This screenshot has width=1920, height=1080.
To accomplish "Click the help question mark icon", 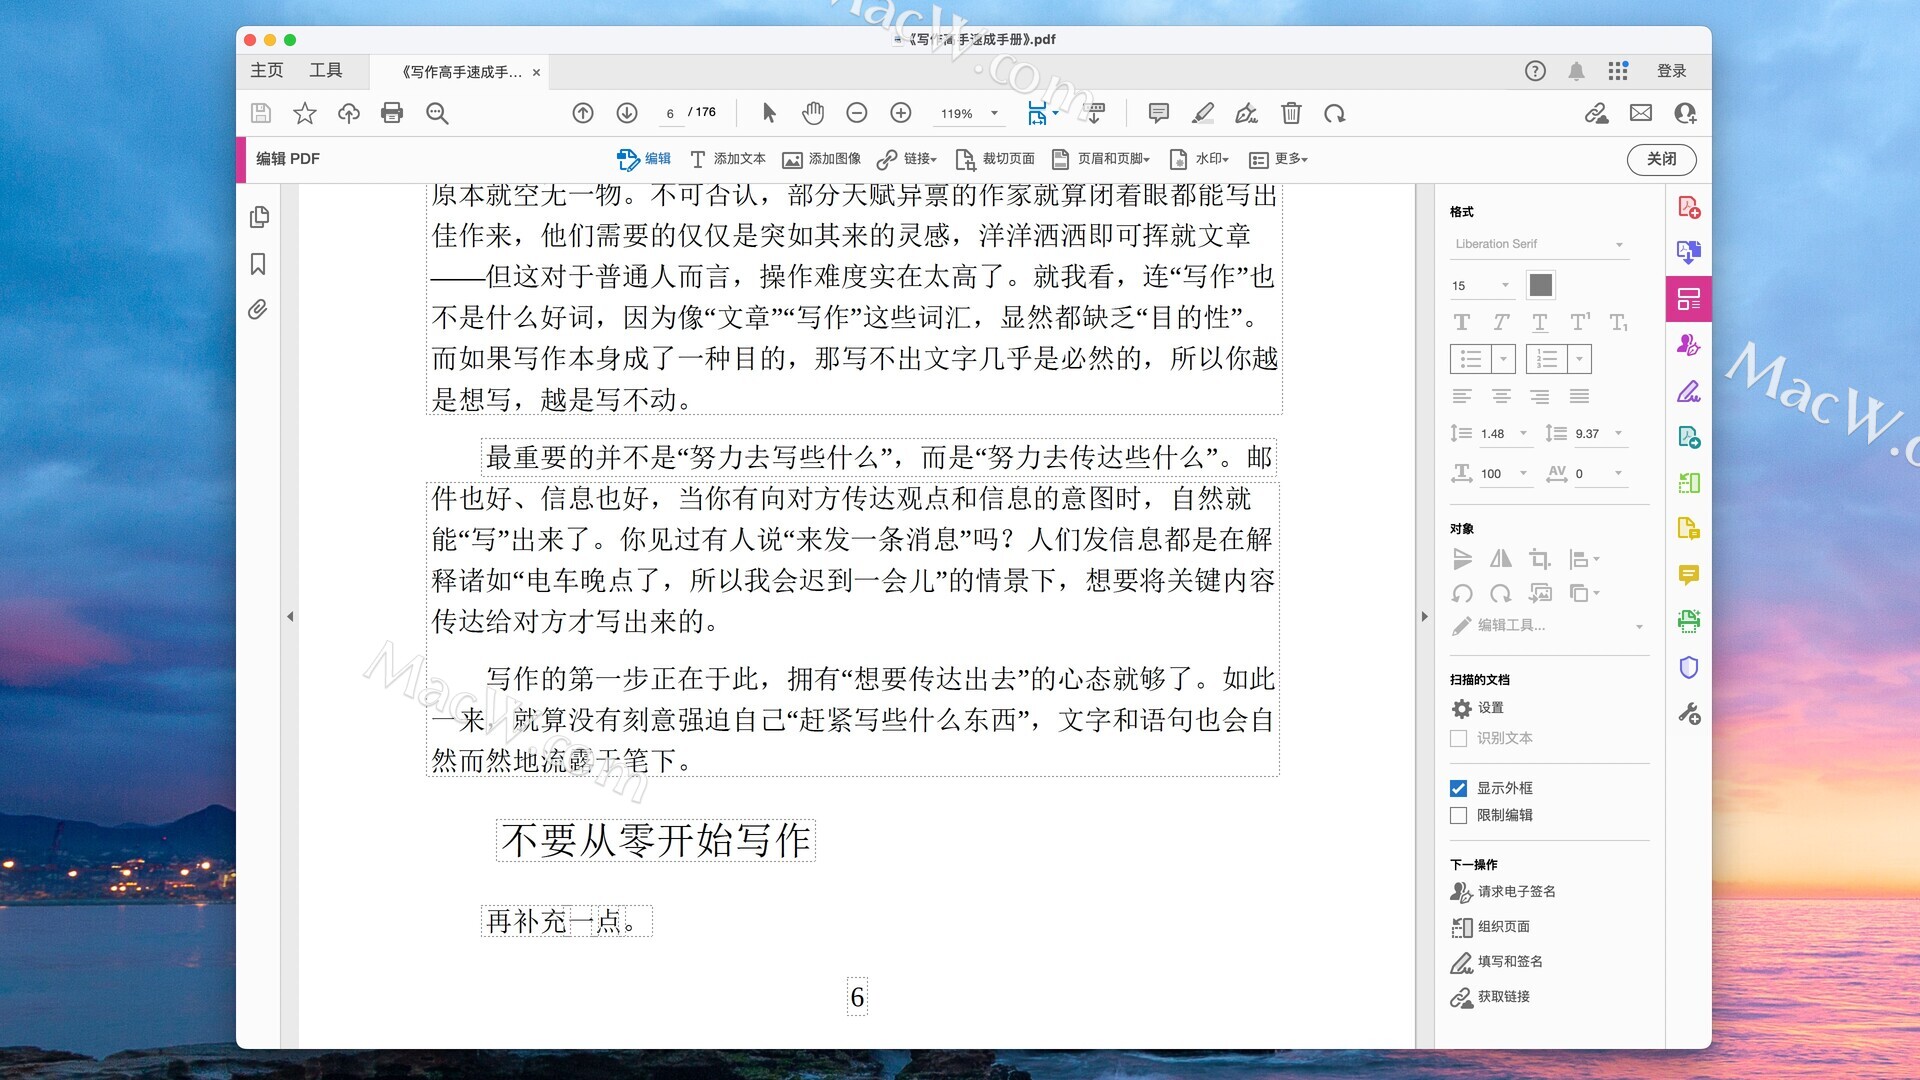I will [1535, 71].
